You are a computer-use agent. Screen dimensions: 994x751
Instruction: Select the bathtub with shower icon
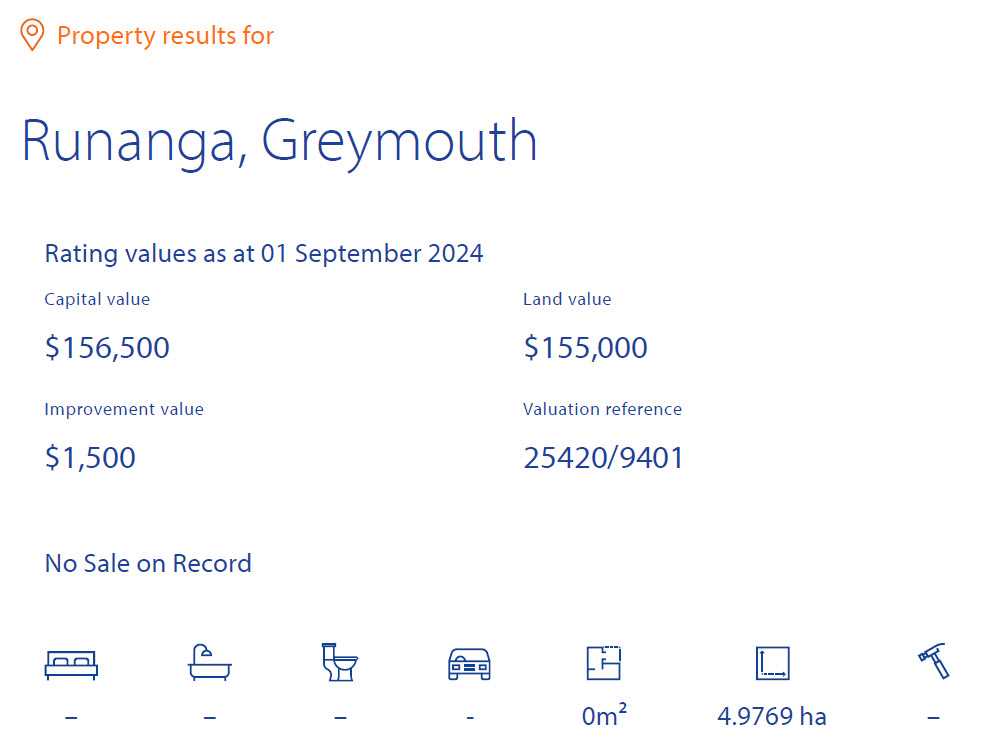click(210, 663)
